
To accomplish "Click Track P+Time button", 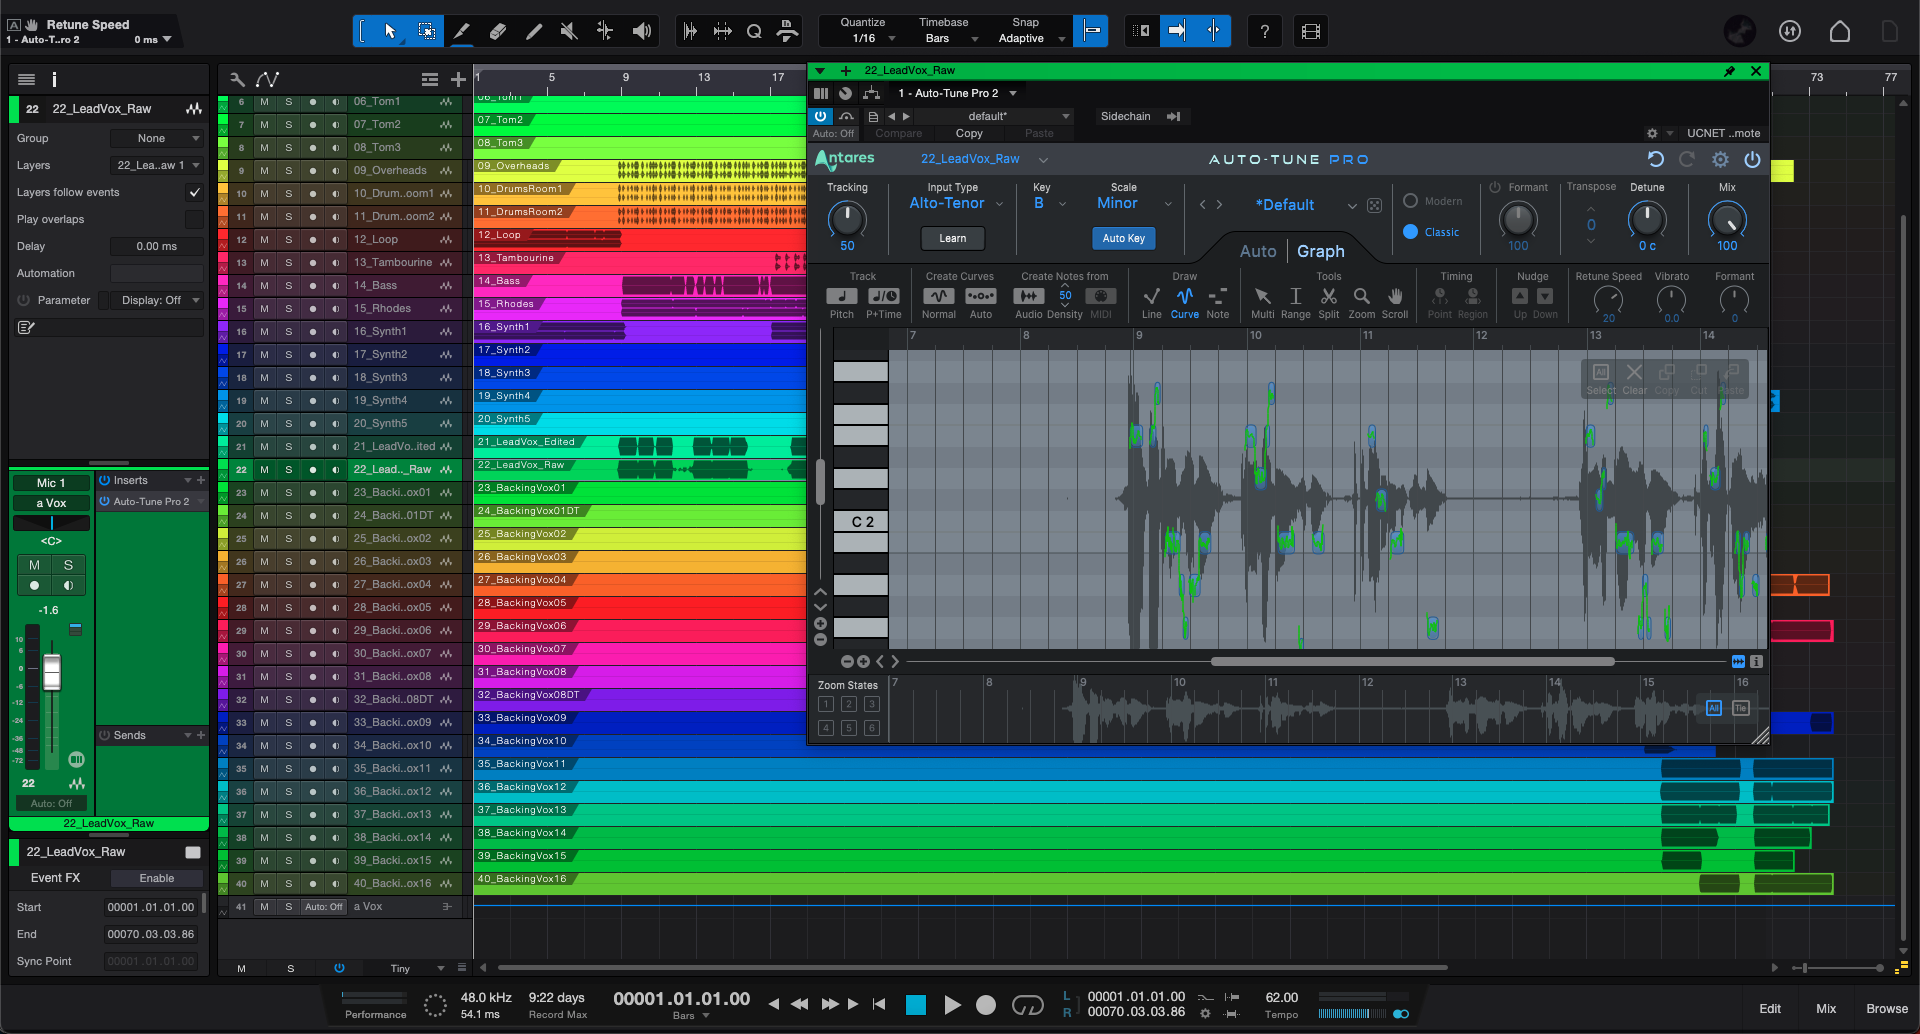I will [x=884, y=296].
